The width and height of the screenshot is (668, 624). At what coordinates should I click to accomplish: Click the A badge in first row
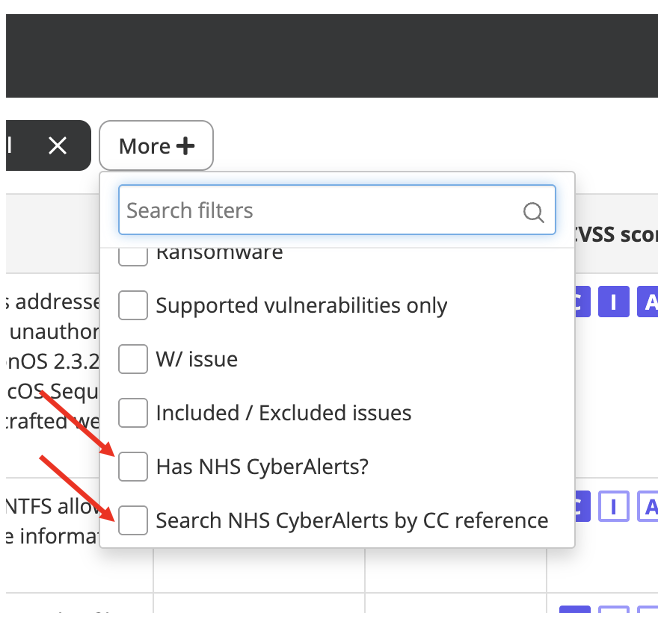coord(649,302)
